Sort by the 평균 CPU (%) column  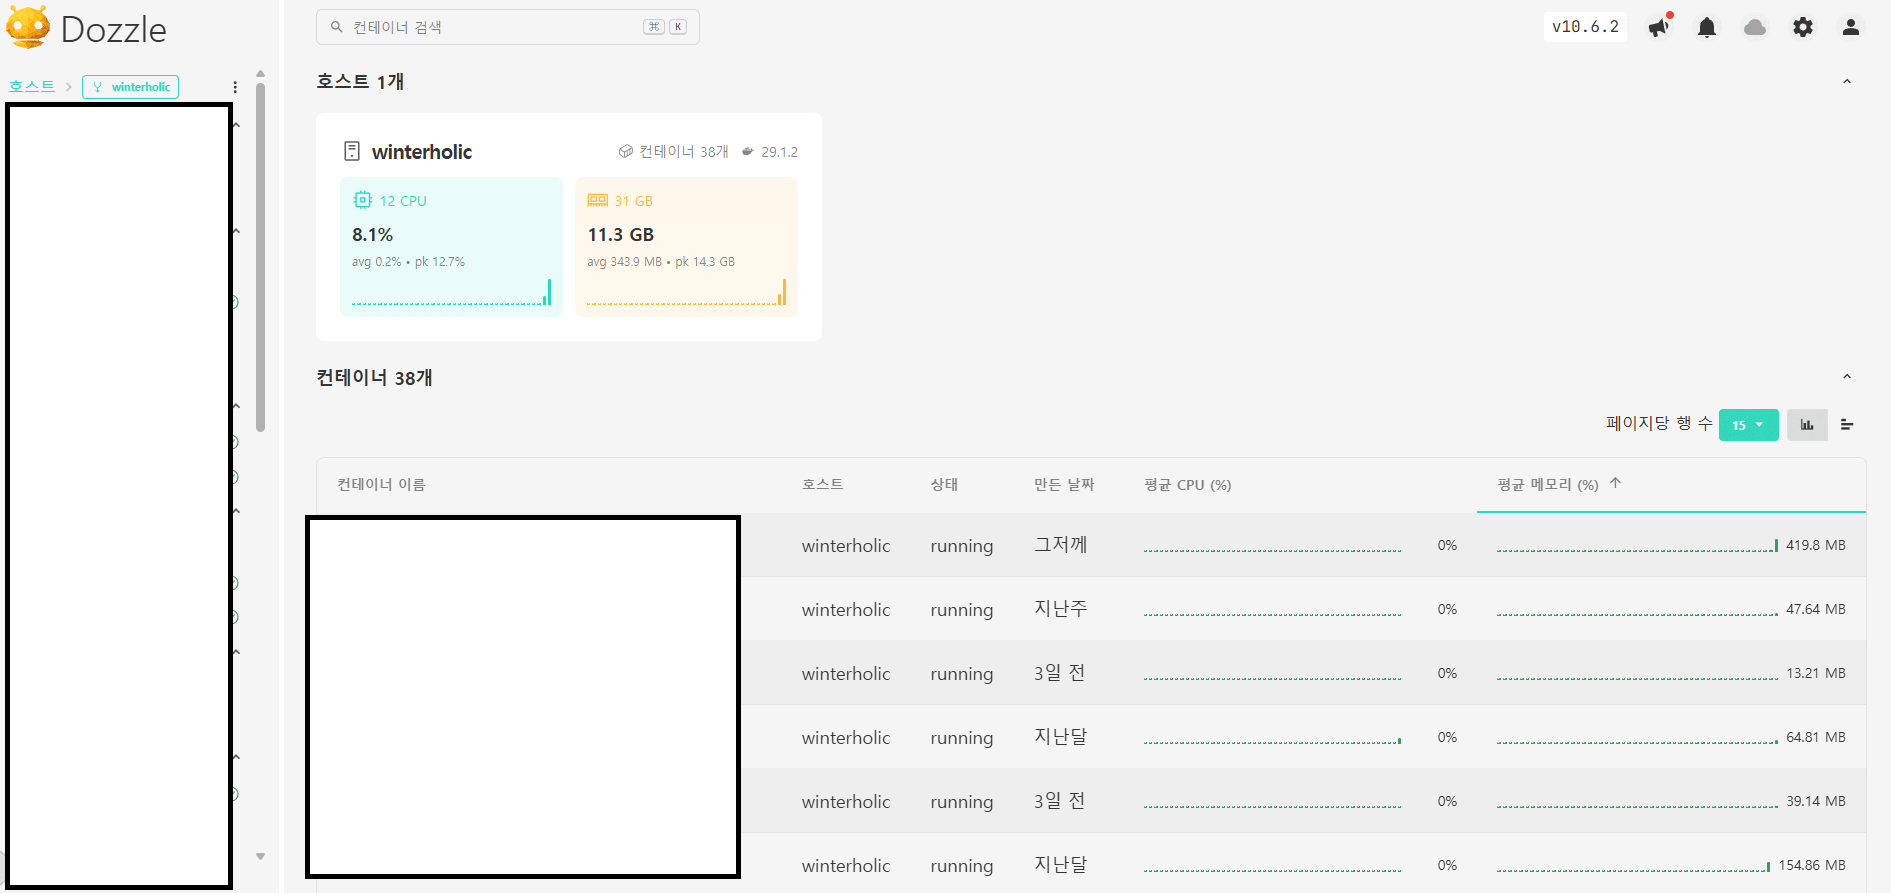[1188, 485]
